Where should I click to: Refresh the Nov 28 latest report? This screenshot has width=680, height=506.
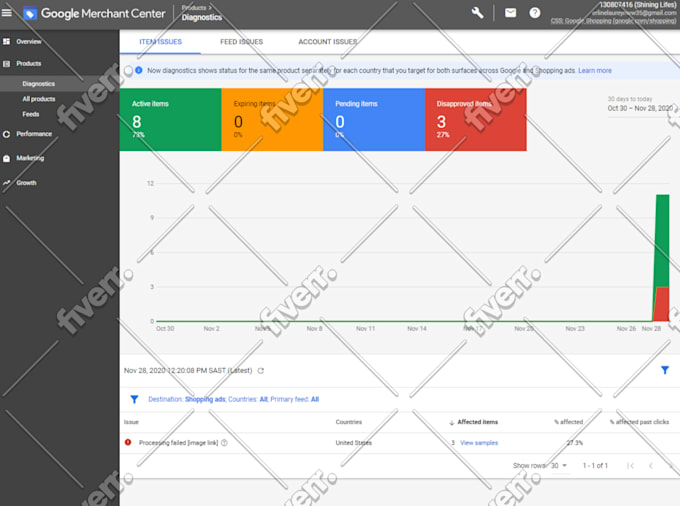(261, 371)
